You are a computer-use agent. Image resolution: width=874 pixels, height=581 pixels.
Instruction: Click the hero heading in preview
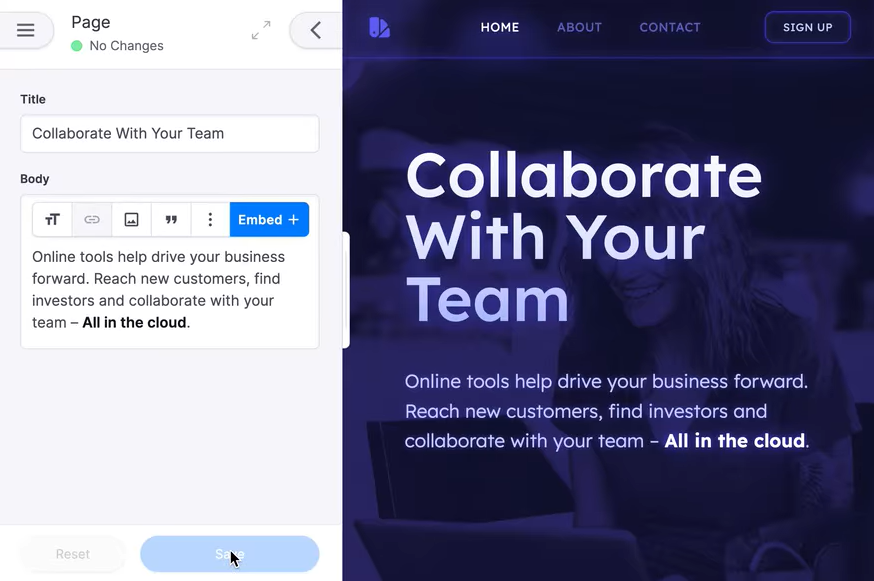pos(584,237)
